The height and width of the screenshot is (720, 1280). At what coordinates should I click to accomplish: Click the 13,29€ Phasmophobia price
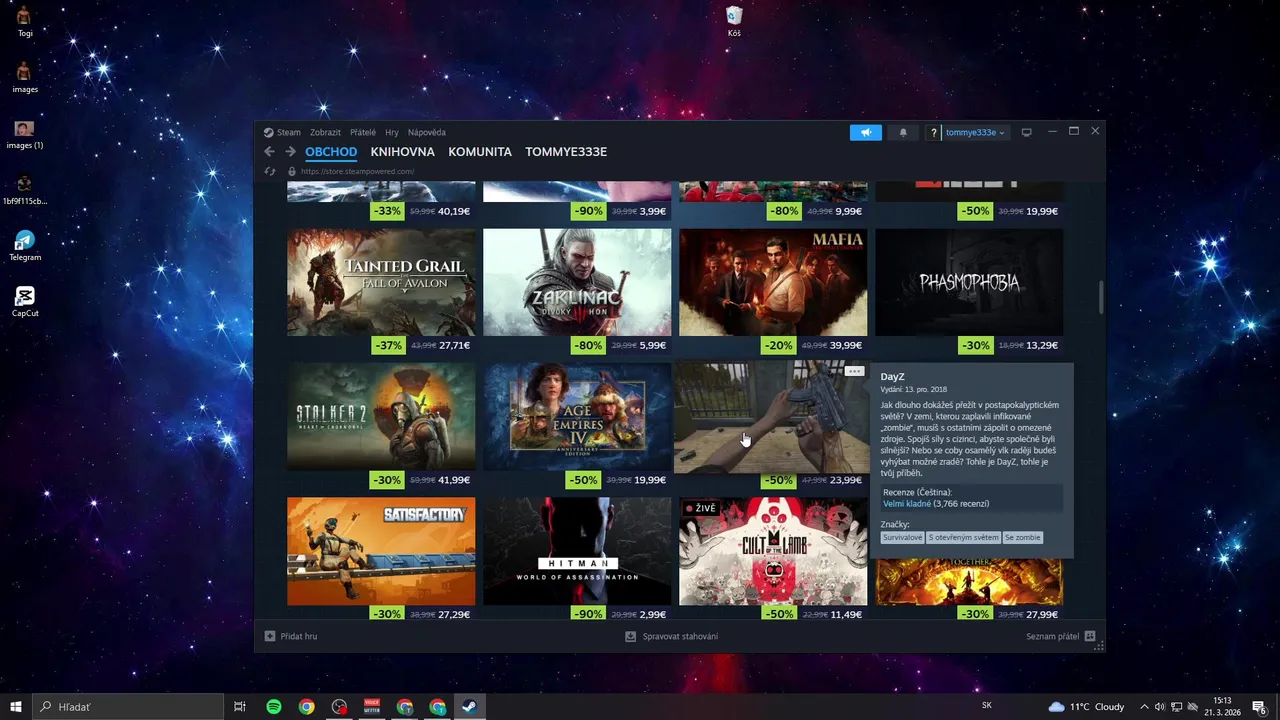[x=1042, y=345]
